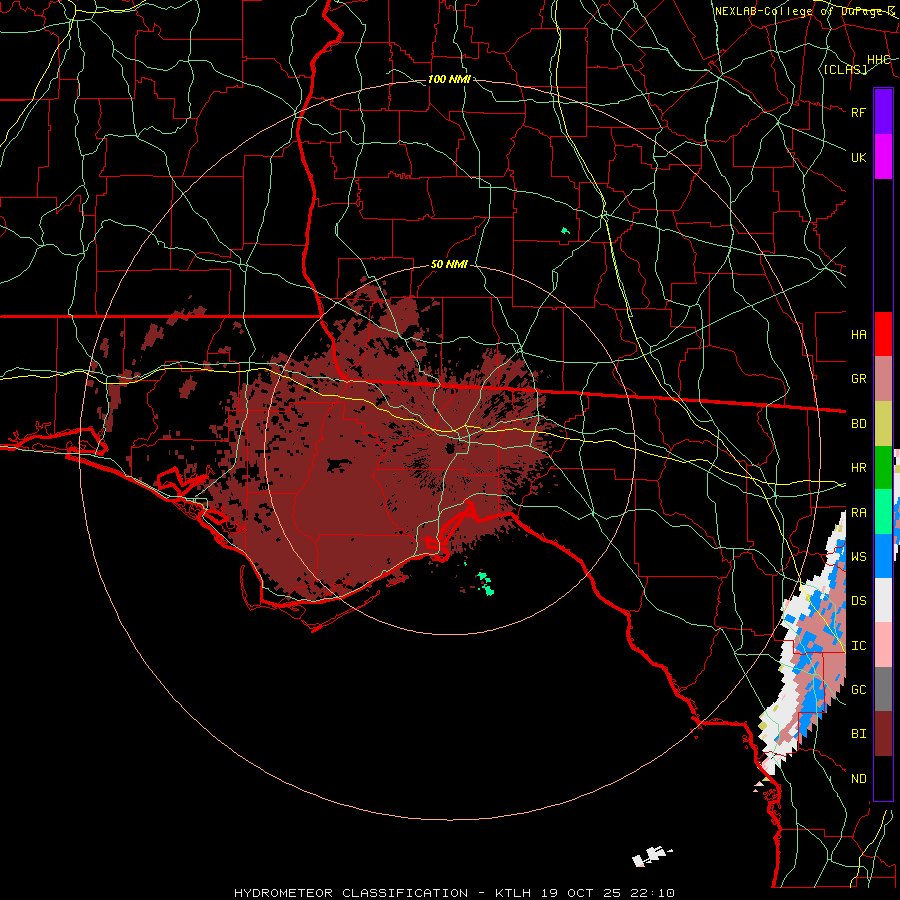Choose the mint green RA swatch
900x900 pixels.
click(883, 512)
